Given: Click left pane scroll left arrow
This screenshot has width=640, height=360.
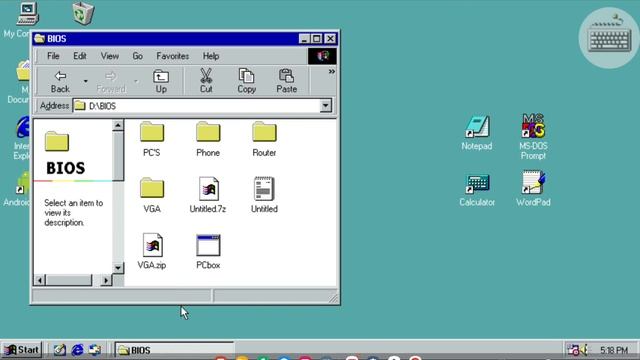Looking at the screenshot, I should pyautogui.click(x=40, y=280).
